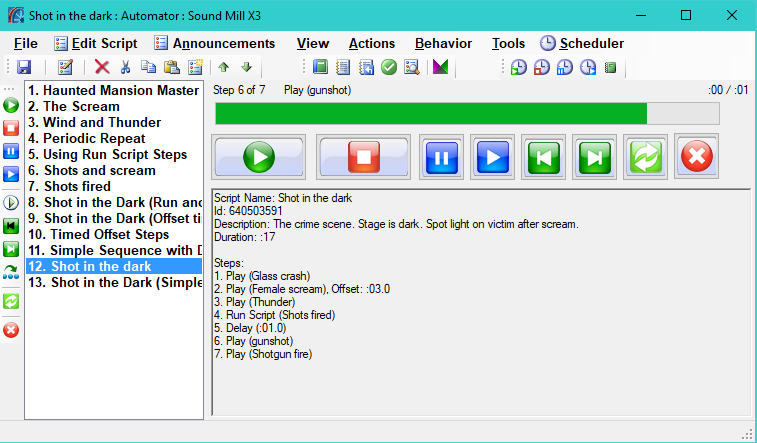Click the red stop icon in the left sidebar
Image resolution: width=757 pixels, height=443 pixels.
click(11, 128)
